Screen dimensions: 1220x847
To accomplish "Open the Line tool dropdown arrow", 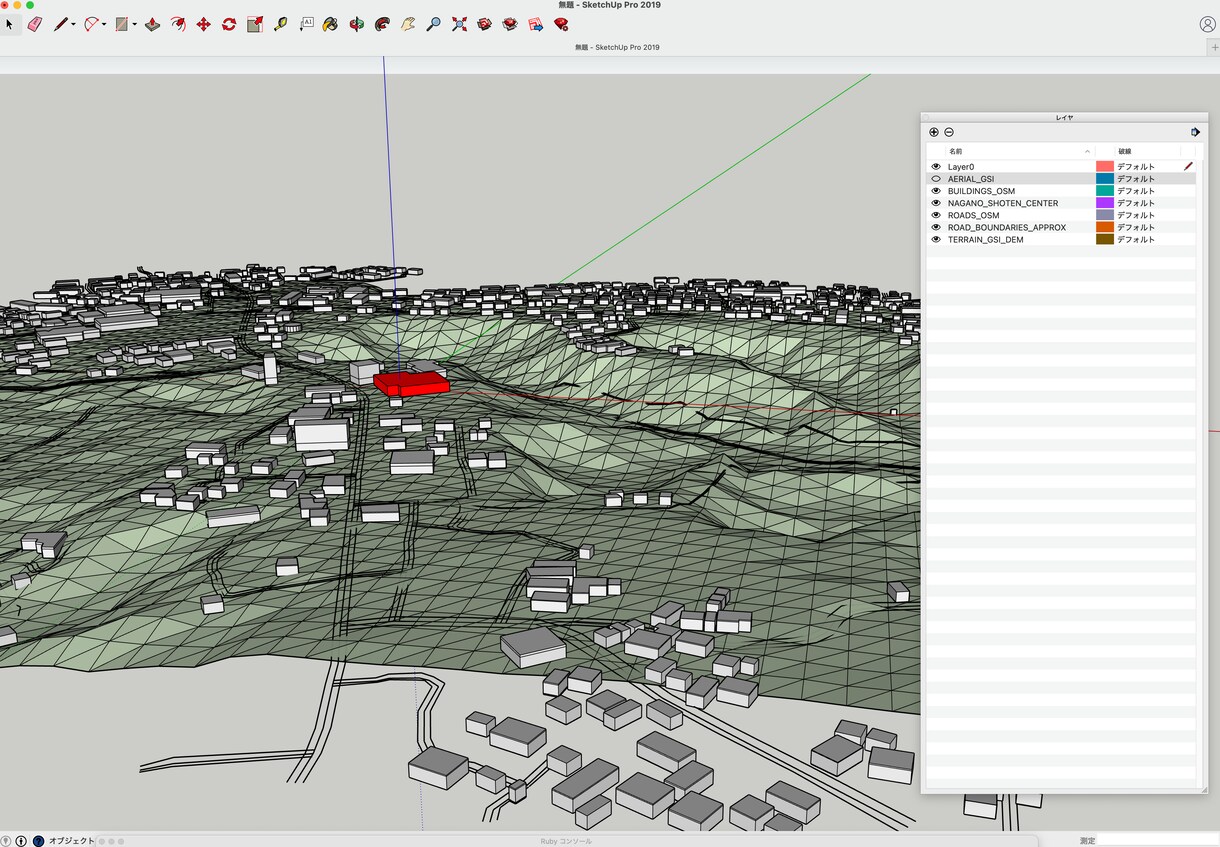I will click(x=74, y=25).
